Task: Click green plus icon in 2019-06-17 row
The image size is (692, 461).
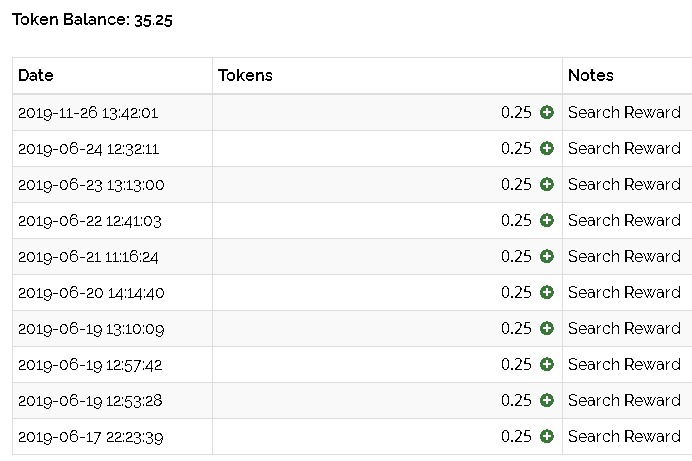Action: 546,437
